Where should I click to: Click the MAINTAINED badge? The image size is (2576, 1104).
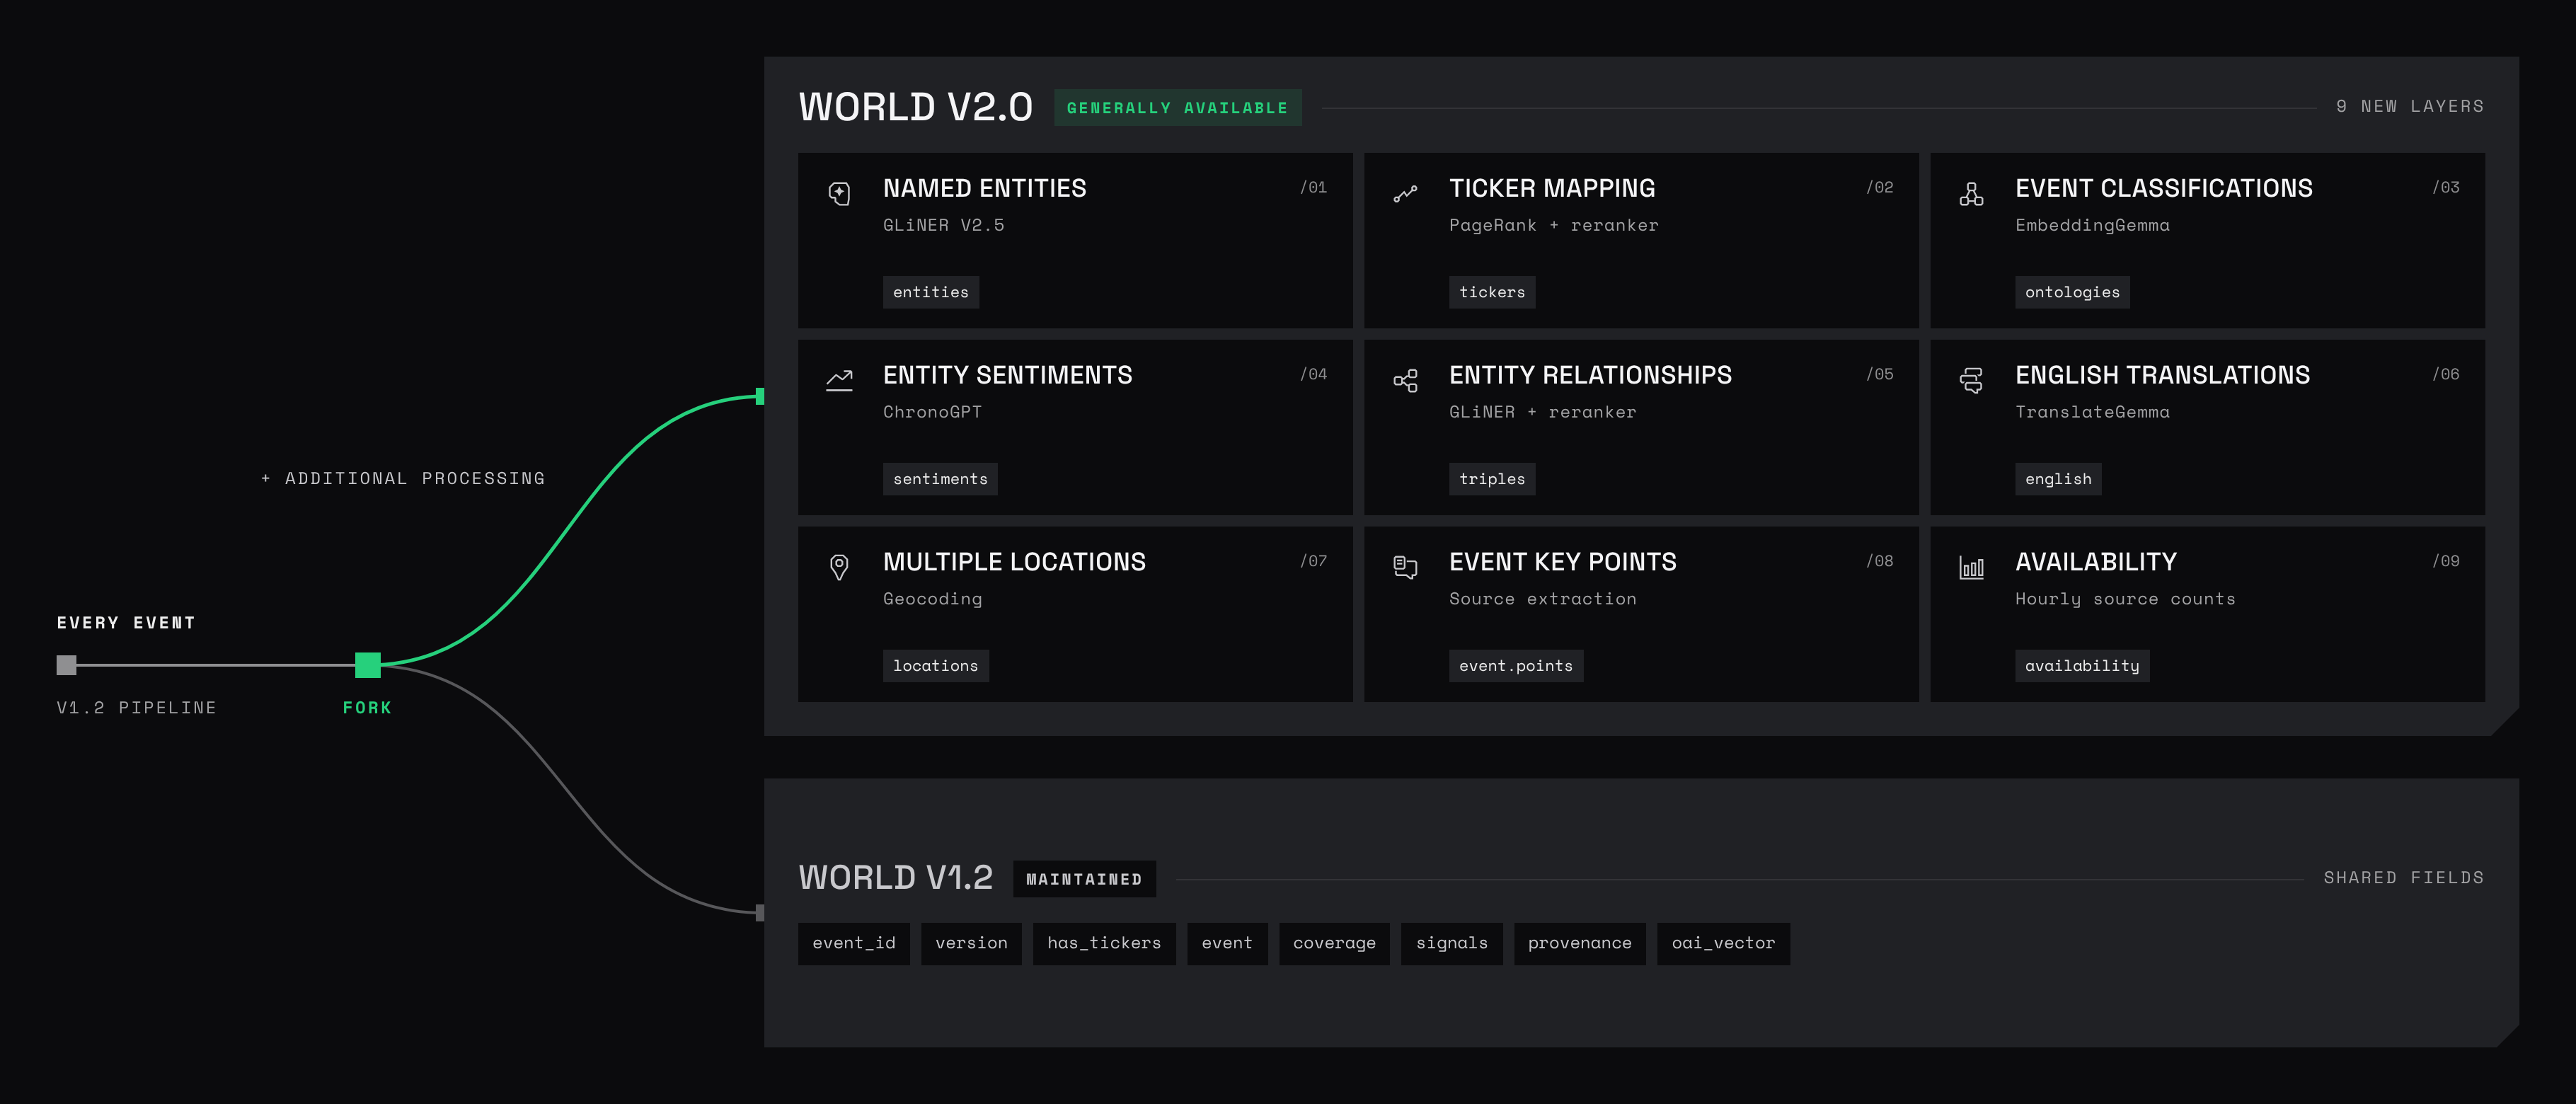pyautogui.click(x=1084, y=879)
